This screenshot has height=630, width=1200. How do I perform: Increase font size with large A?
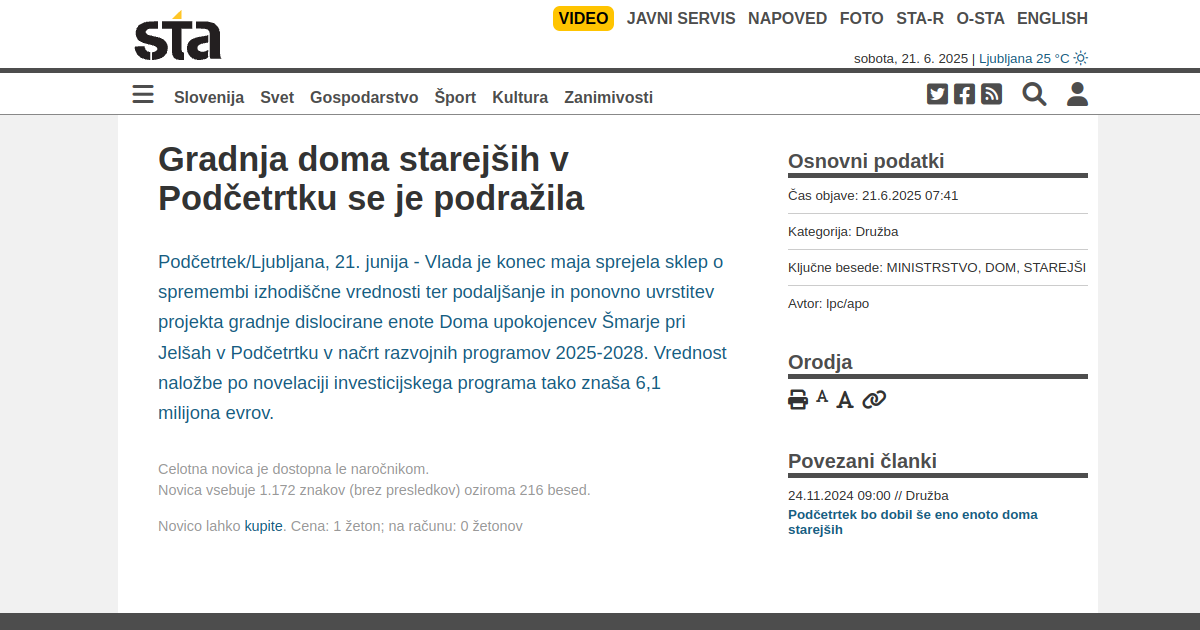click(845, 400)
